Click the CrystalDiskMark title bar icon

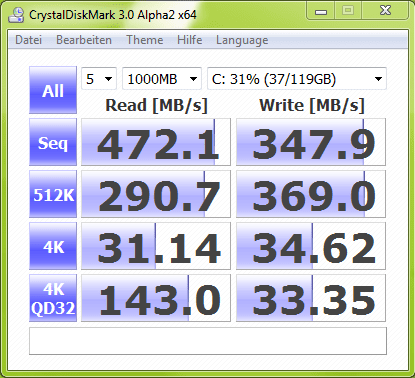click(x=16, y=15)
